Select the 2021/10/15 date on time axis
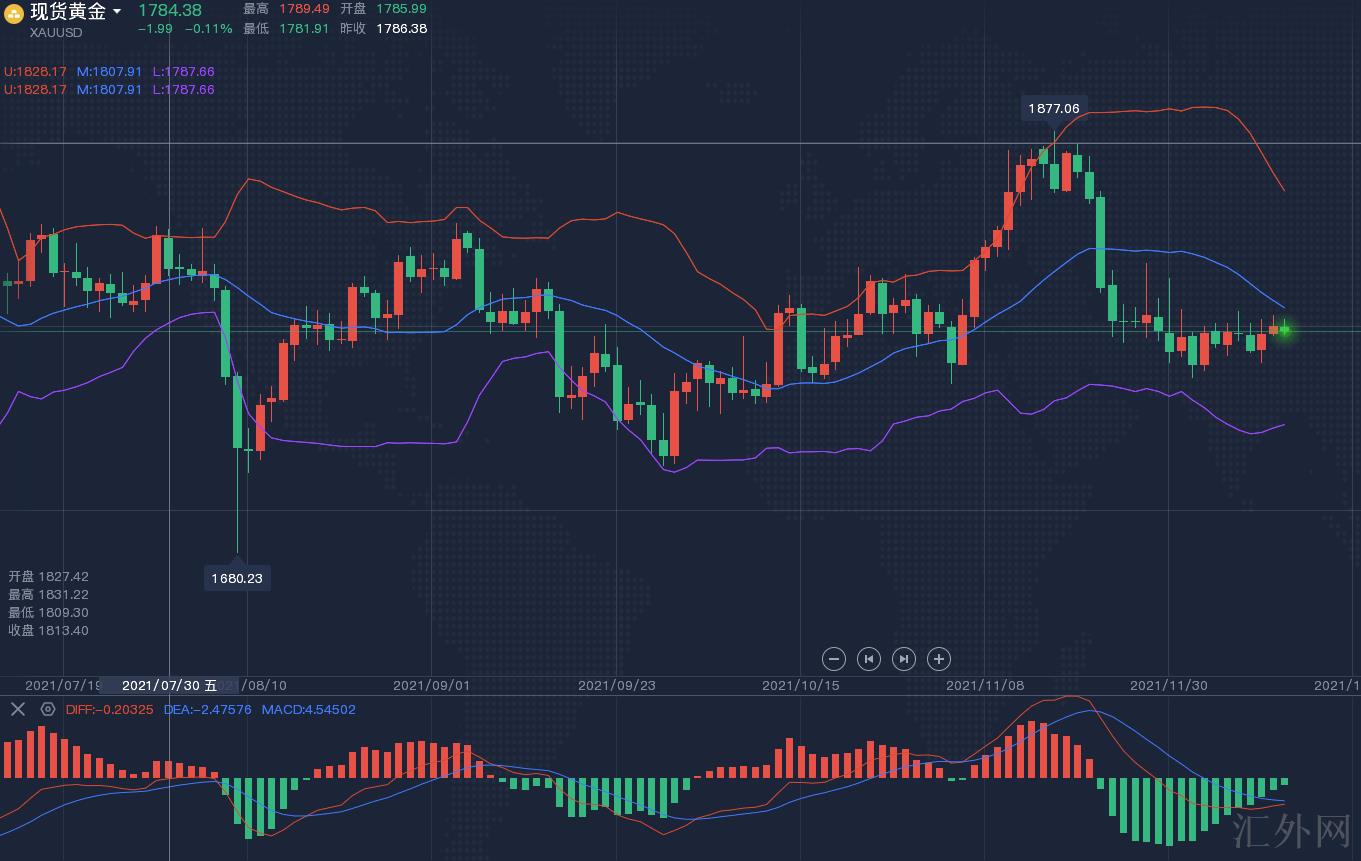This screenshot has height=861, width=1361. tap(800, 685)
